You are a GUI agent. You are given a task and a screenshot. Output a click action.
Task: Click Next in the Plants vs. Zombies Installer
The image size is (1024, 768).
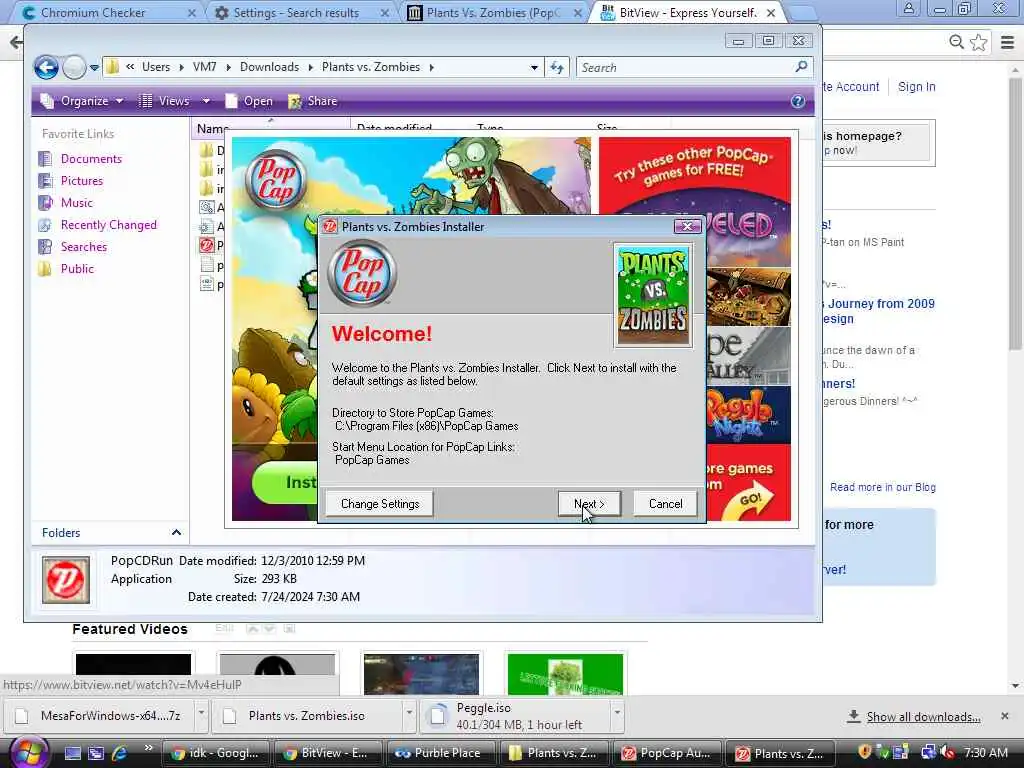[589, 504]
